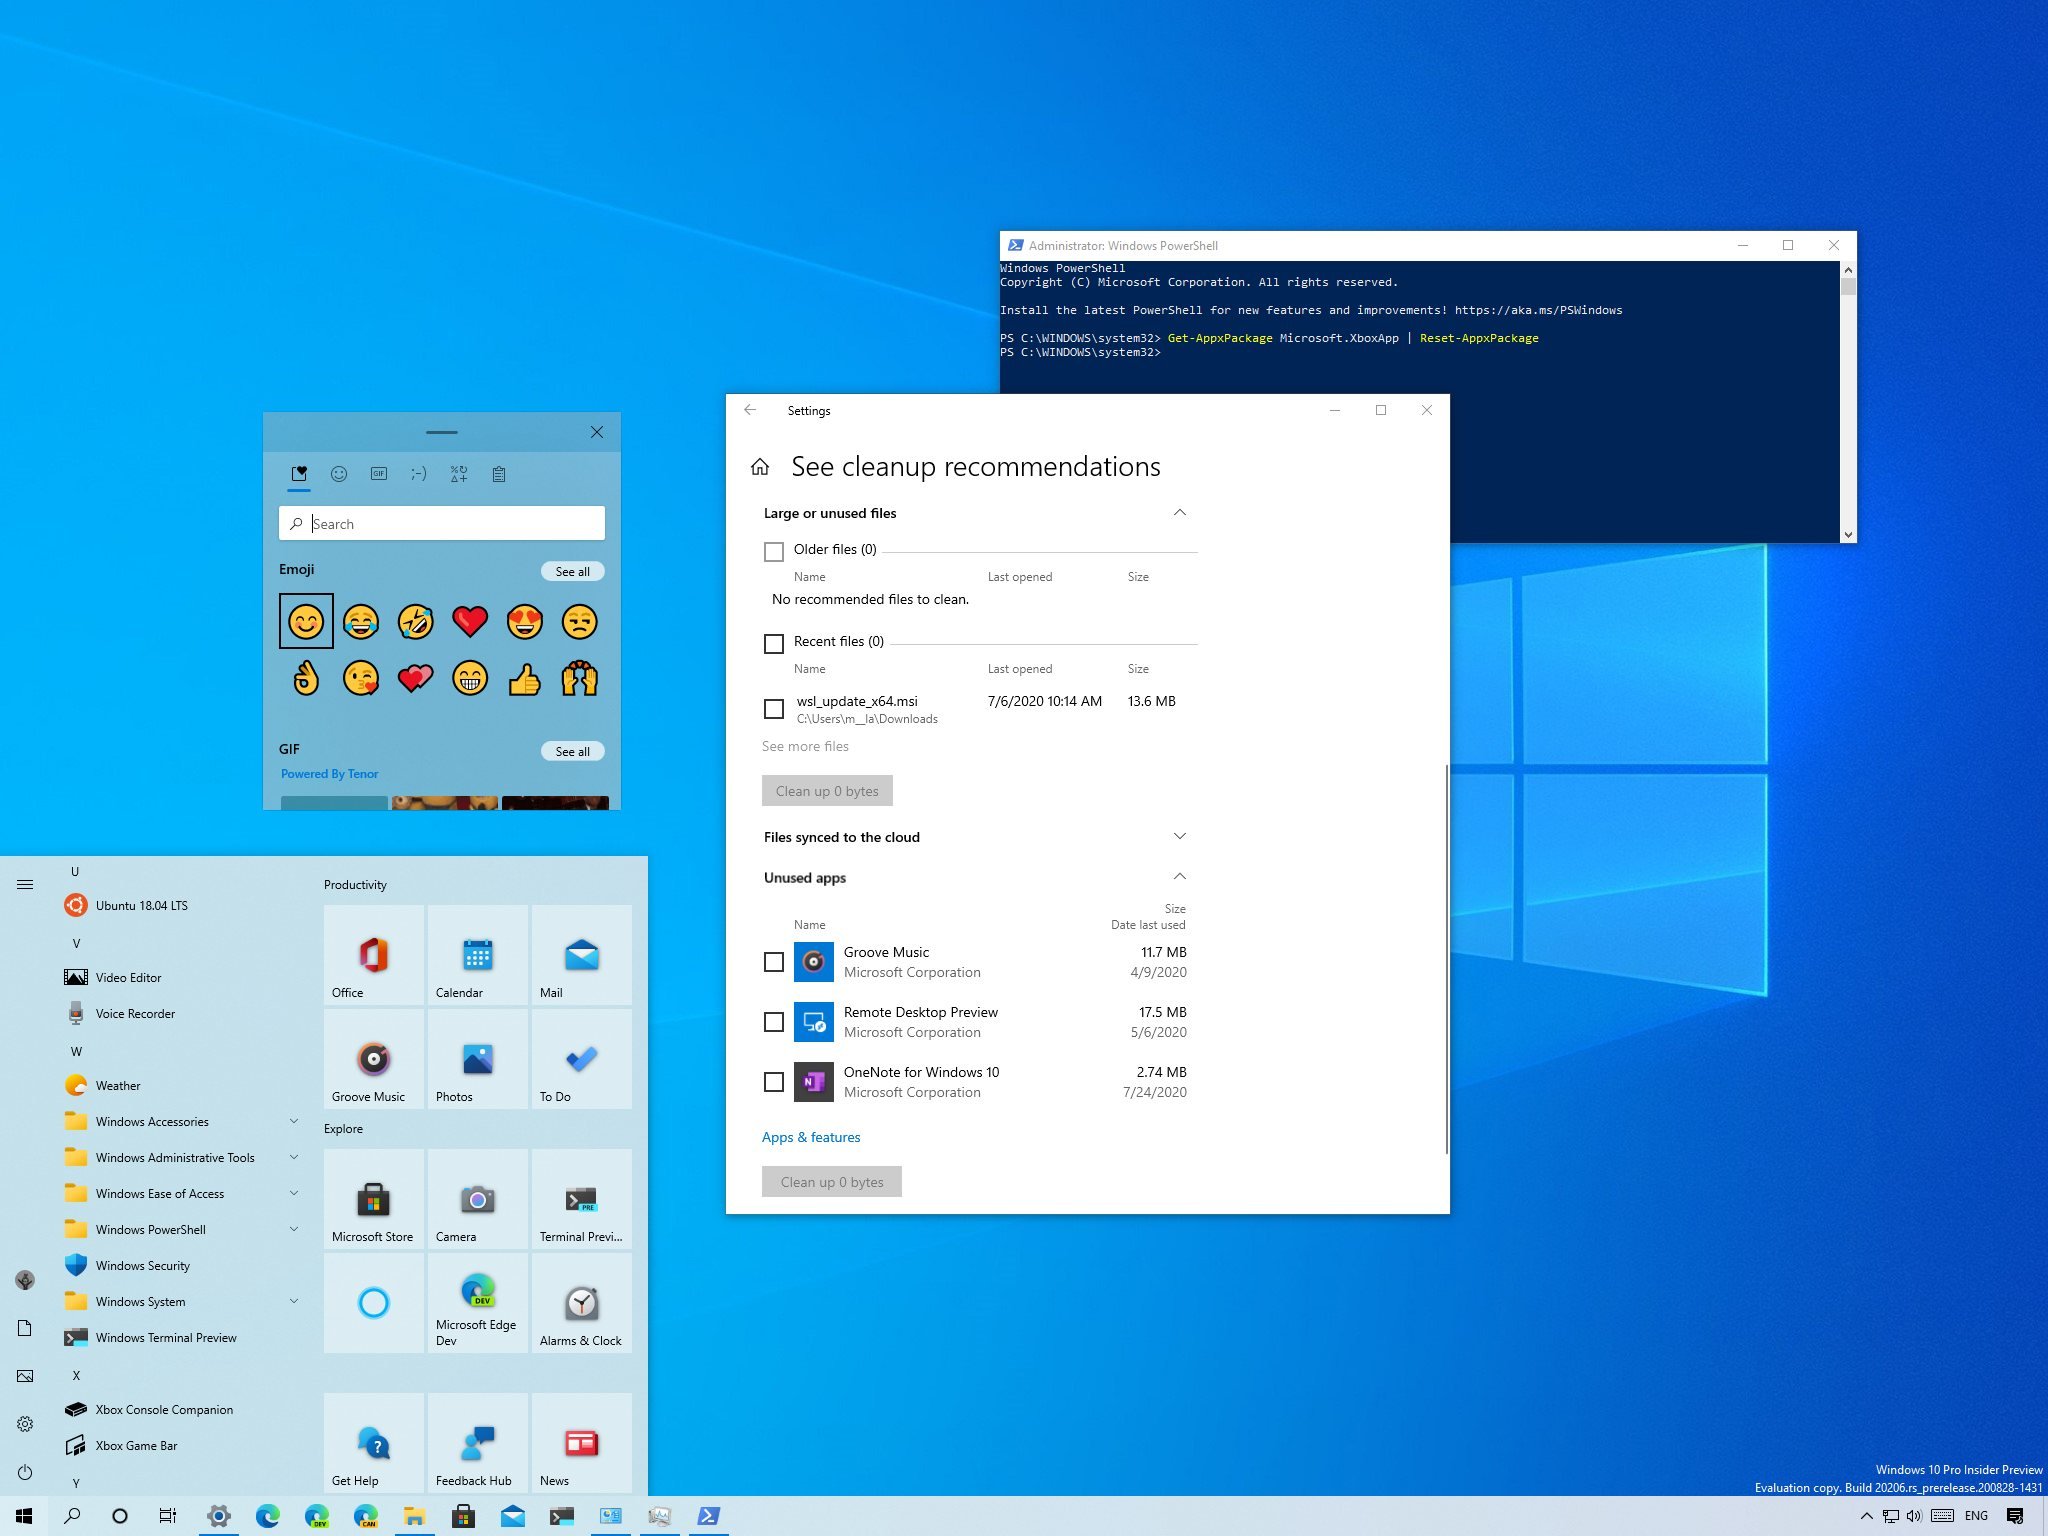Image resolution: width=2048 pixels, height=1536 pixels.
Task: Check the wsl_update_x64.msi recent file
Action: 774,700
